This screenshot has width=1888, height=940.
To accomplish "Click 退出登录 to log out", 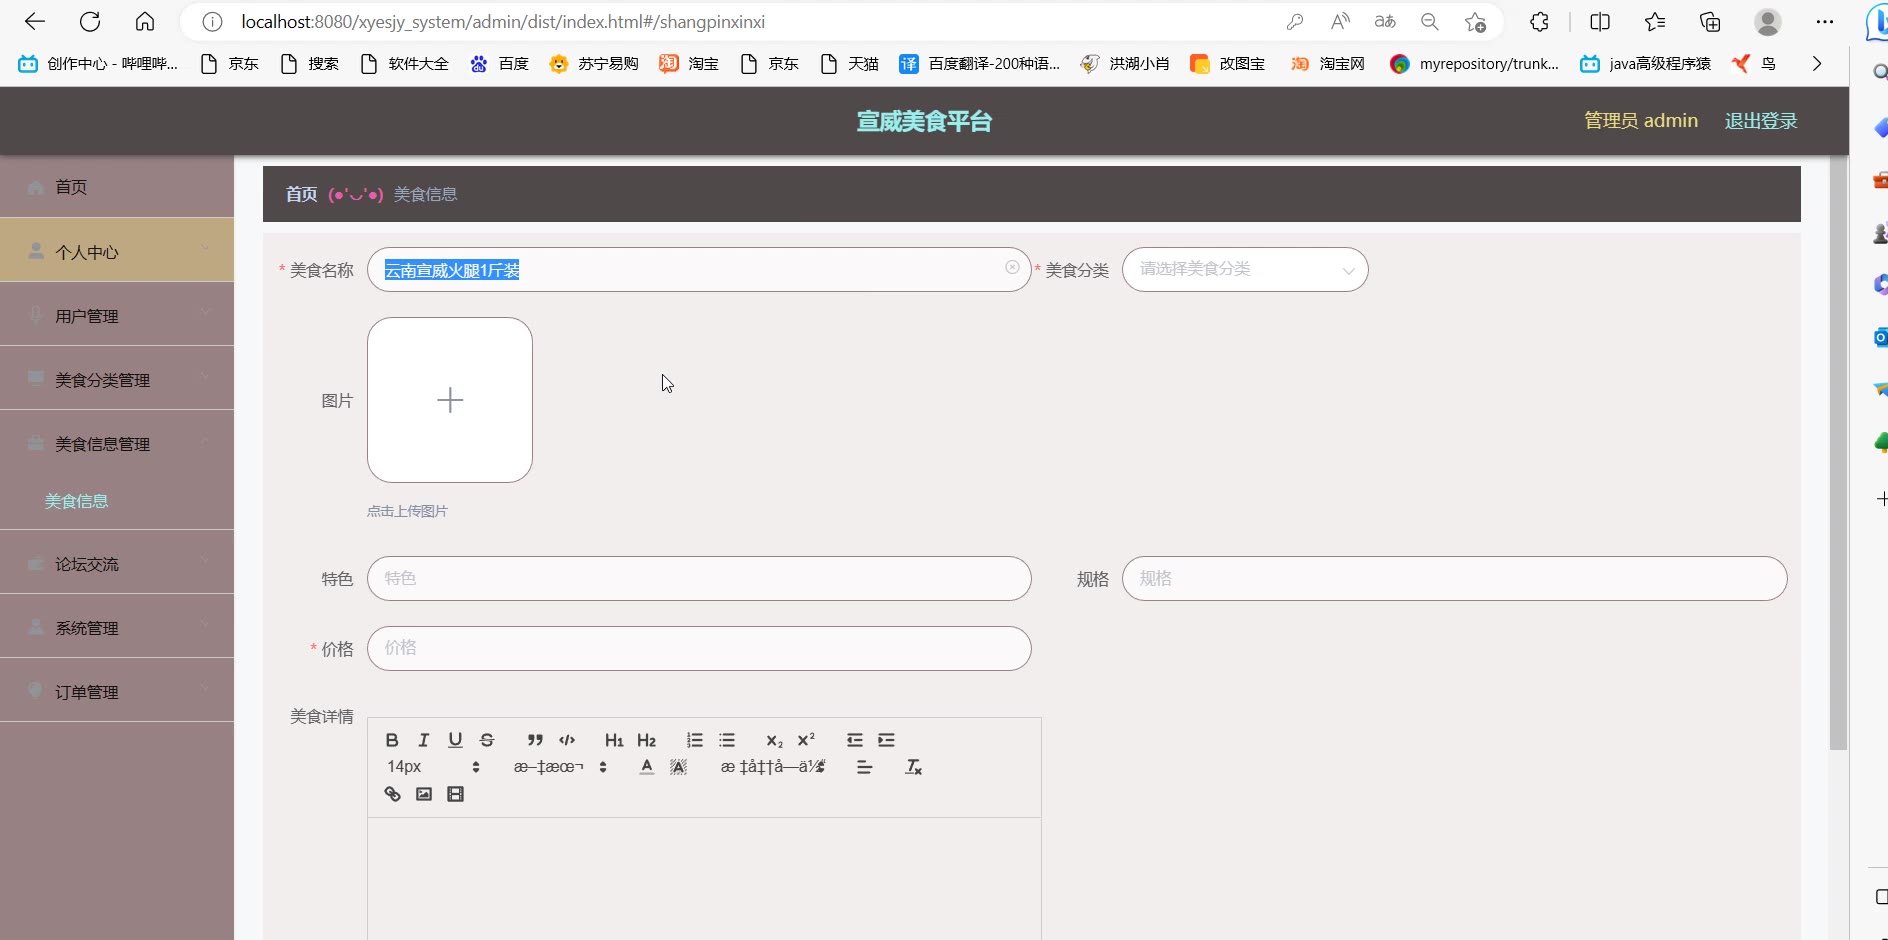I will [x=1761, y=121].
